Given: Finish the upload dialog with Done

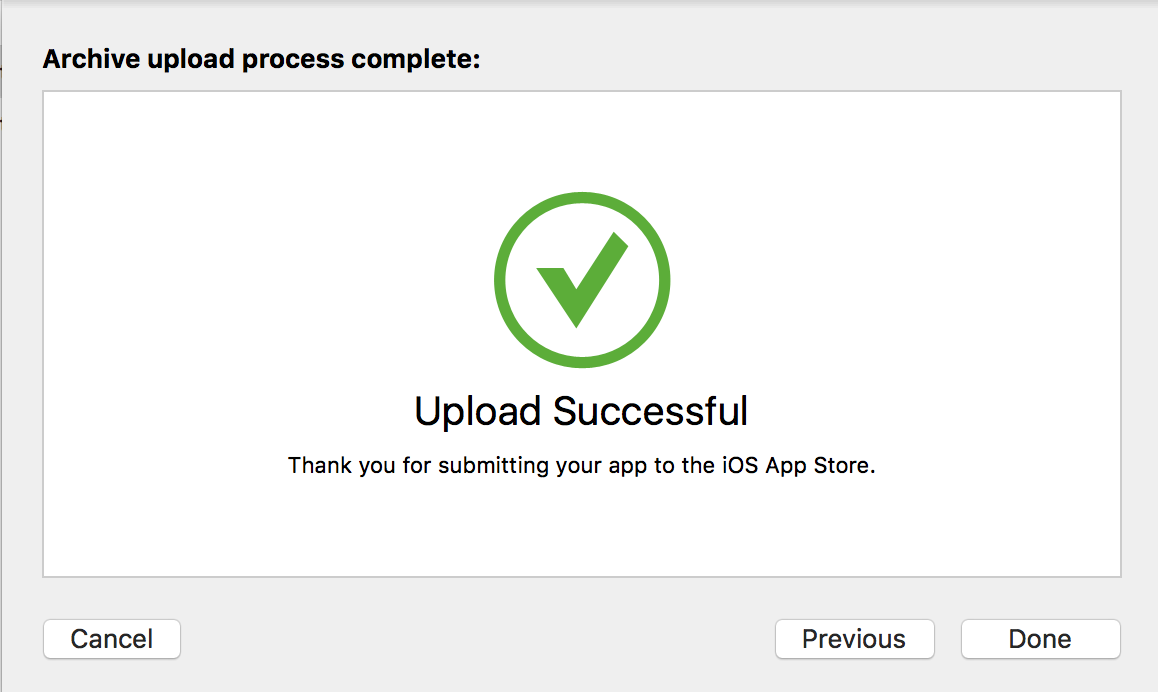Looking at the screenshot, I should pyautogui.click(x=1040, y=639).
